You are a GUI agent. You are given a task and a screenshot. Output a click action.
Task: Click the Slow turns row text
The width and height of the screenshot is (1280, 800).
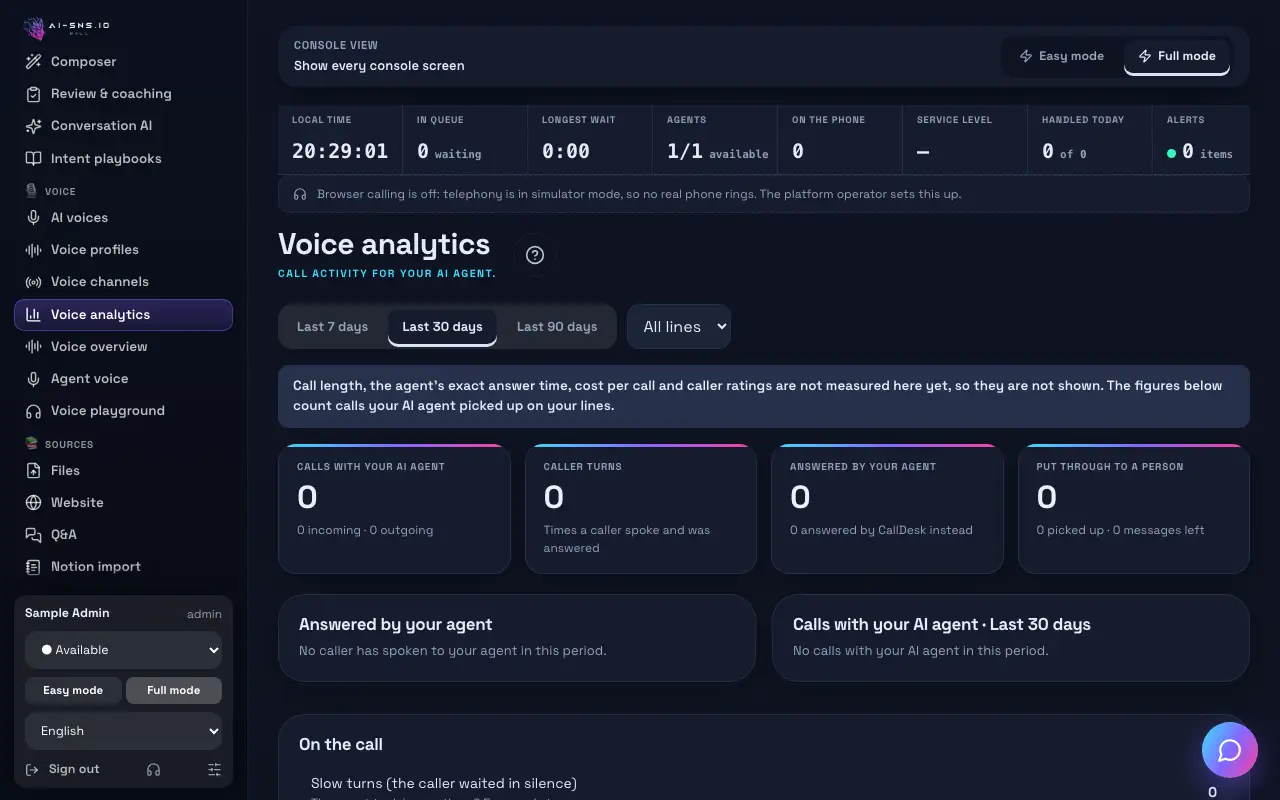click(444, 783)
